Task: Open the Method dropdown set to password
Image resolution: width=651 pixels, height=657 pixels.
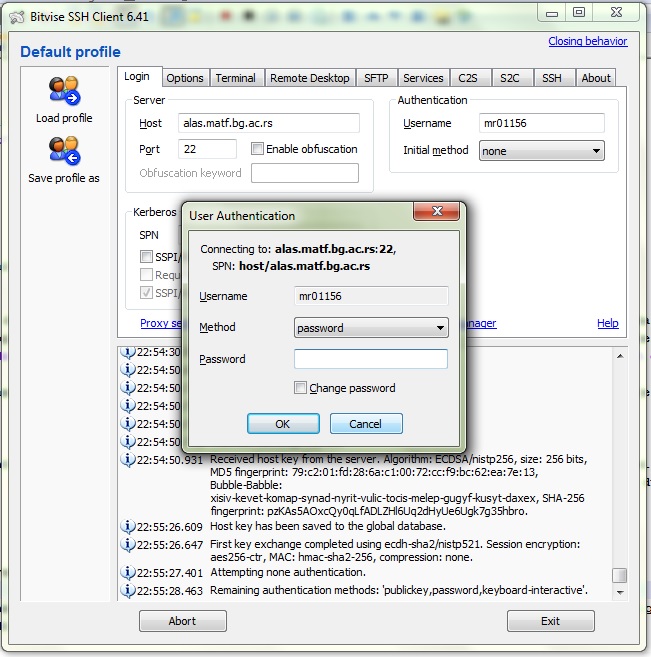Action: 371,328
